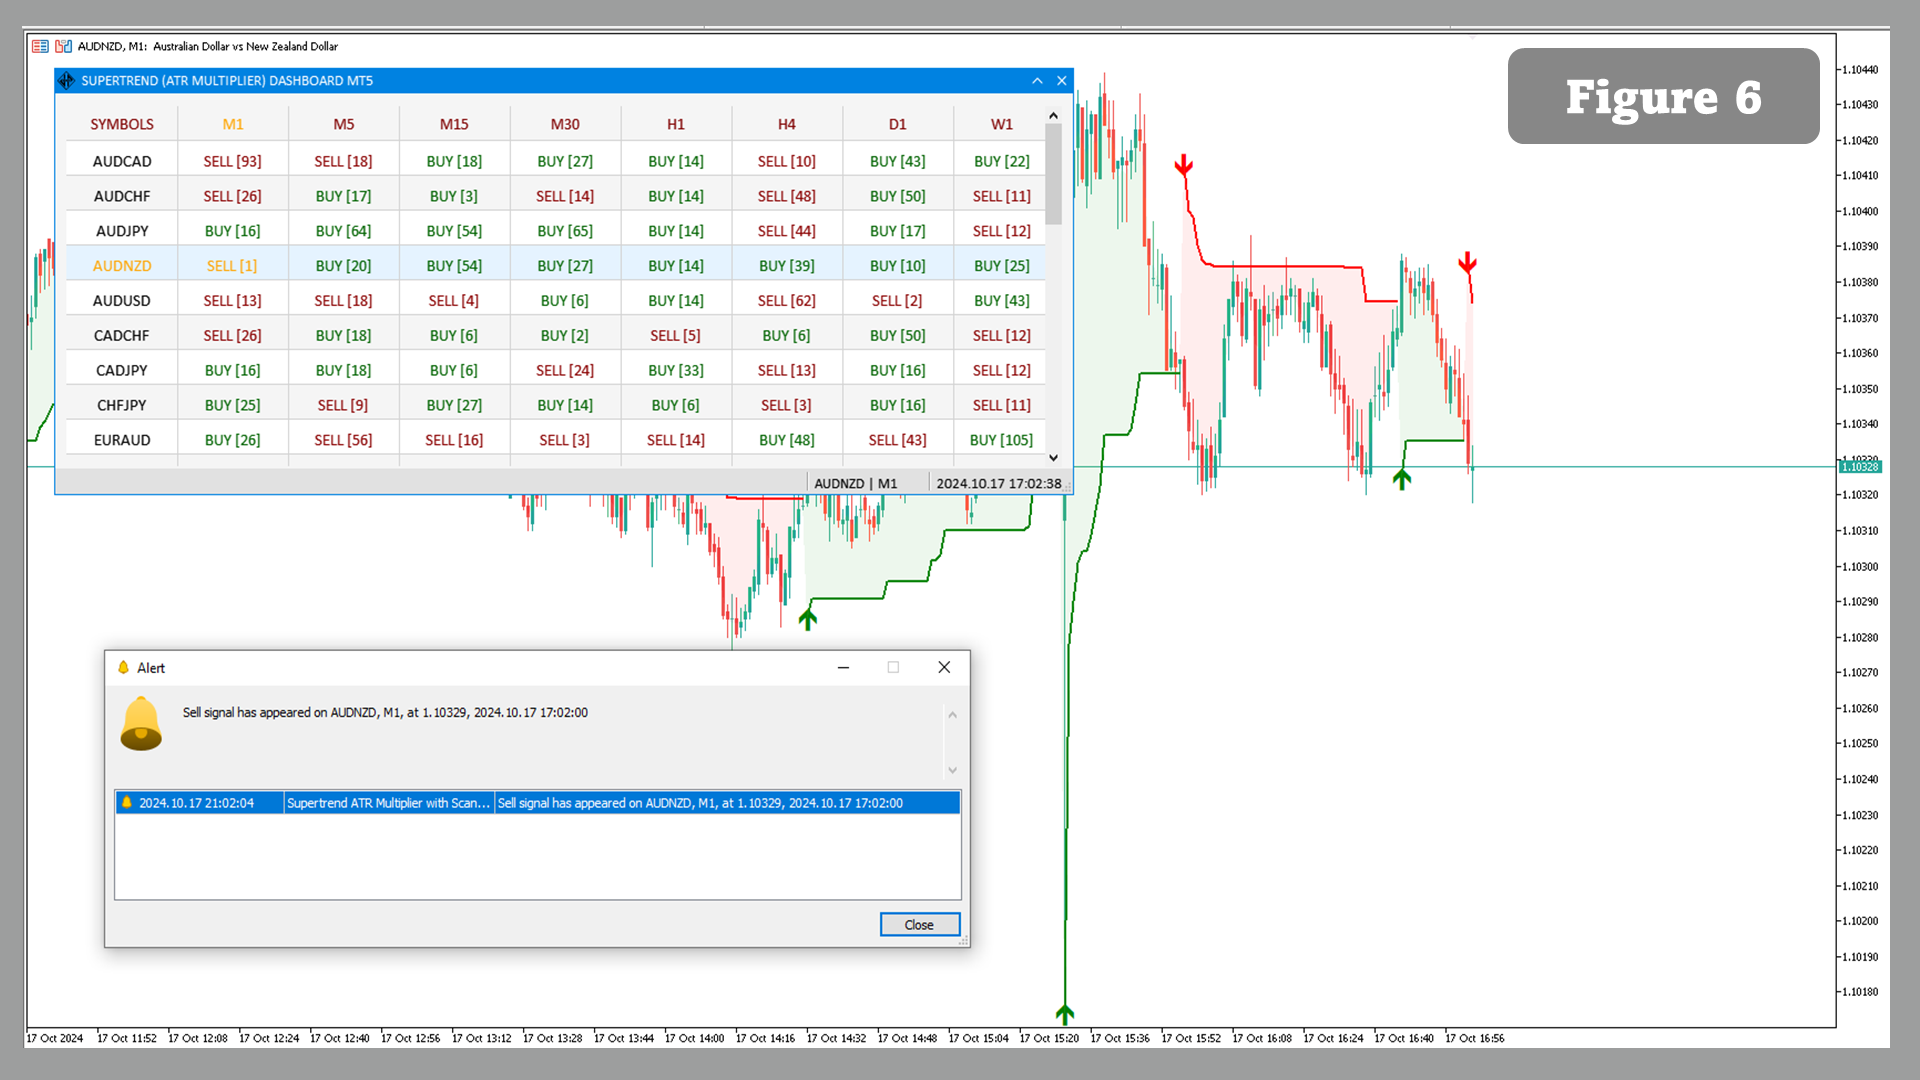Click the AUDNZD | M1 status label on dashboard
This screenshot has height=1080, width=1920.
point(855,483)
